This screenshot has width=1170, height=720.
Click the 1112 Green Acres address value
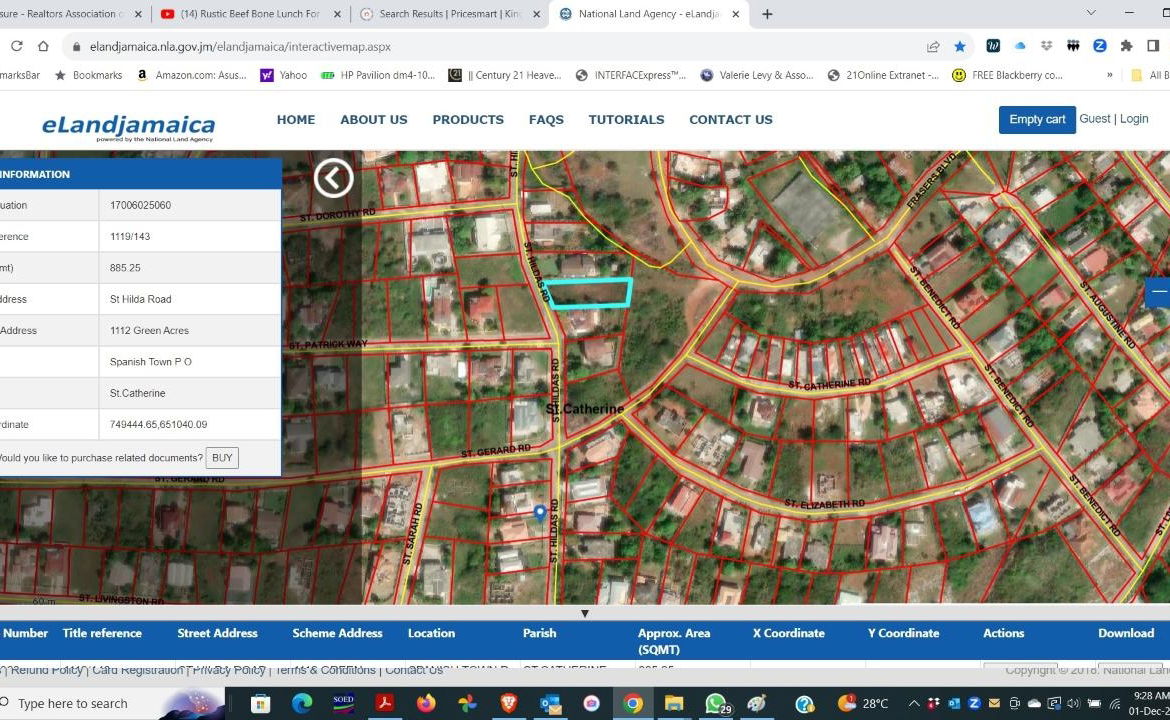click(149, 331)
